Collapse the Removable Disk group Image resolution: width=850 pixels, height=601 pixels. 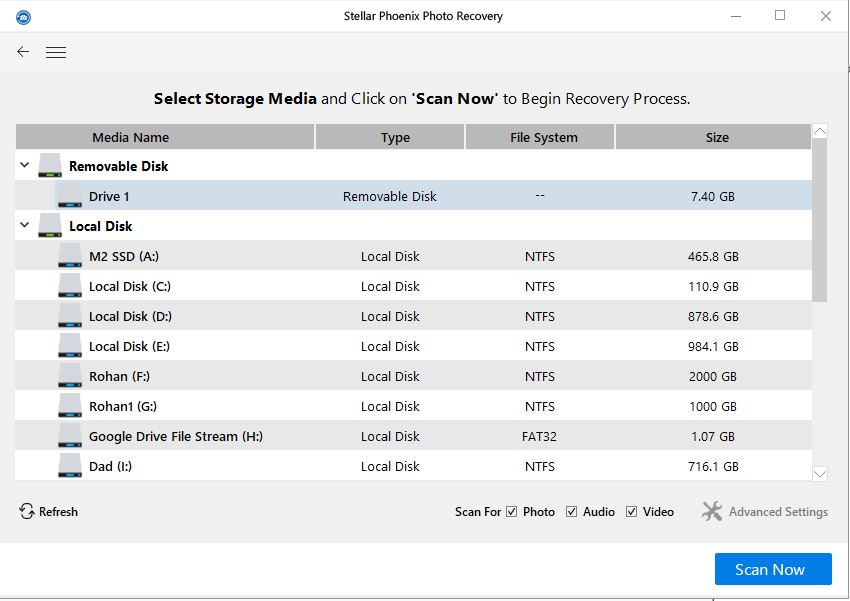(24, 166)
